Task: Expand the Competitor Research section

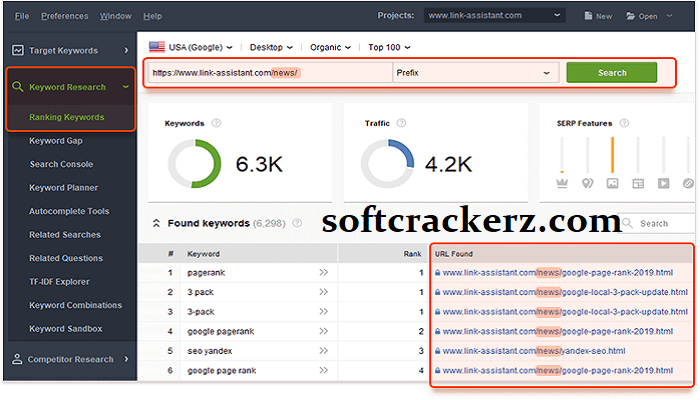Action: click(x=126, y=359)
